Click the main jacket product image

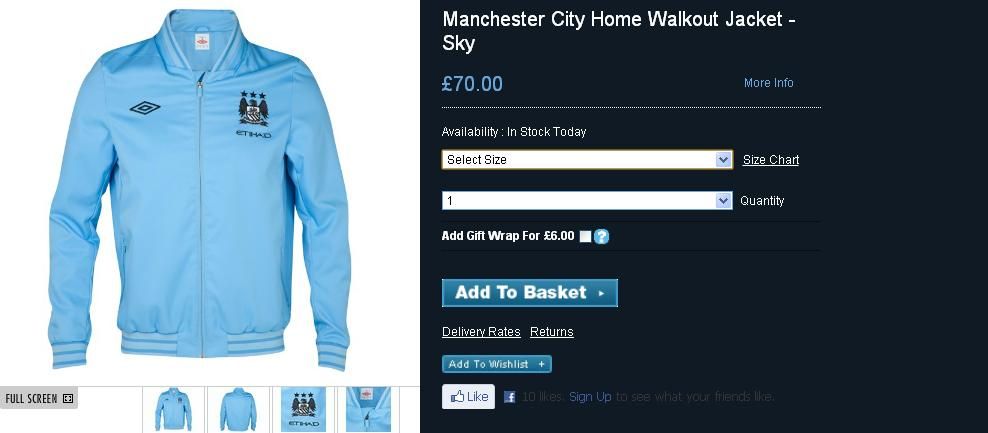[199, 189]
